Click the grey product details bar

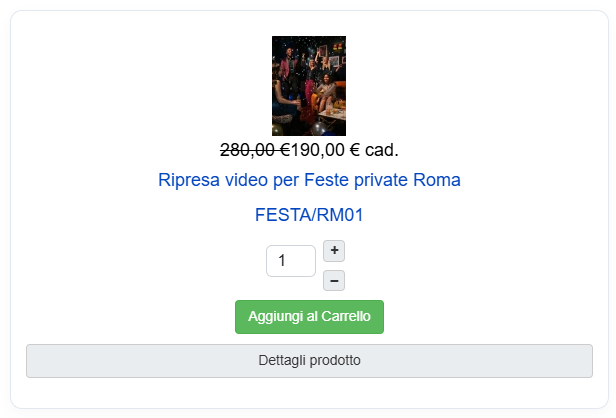[310, 361]
